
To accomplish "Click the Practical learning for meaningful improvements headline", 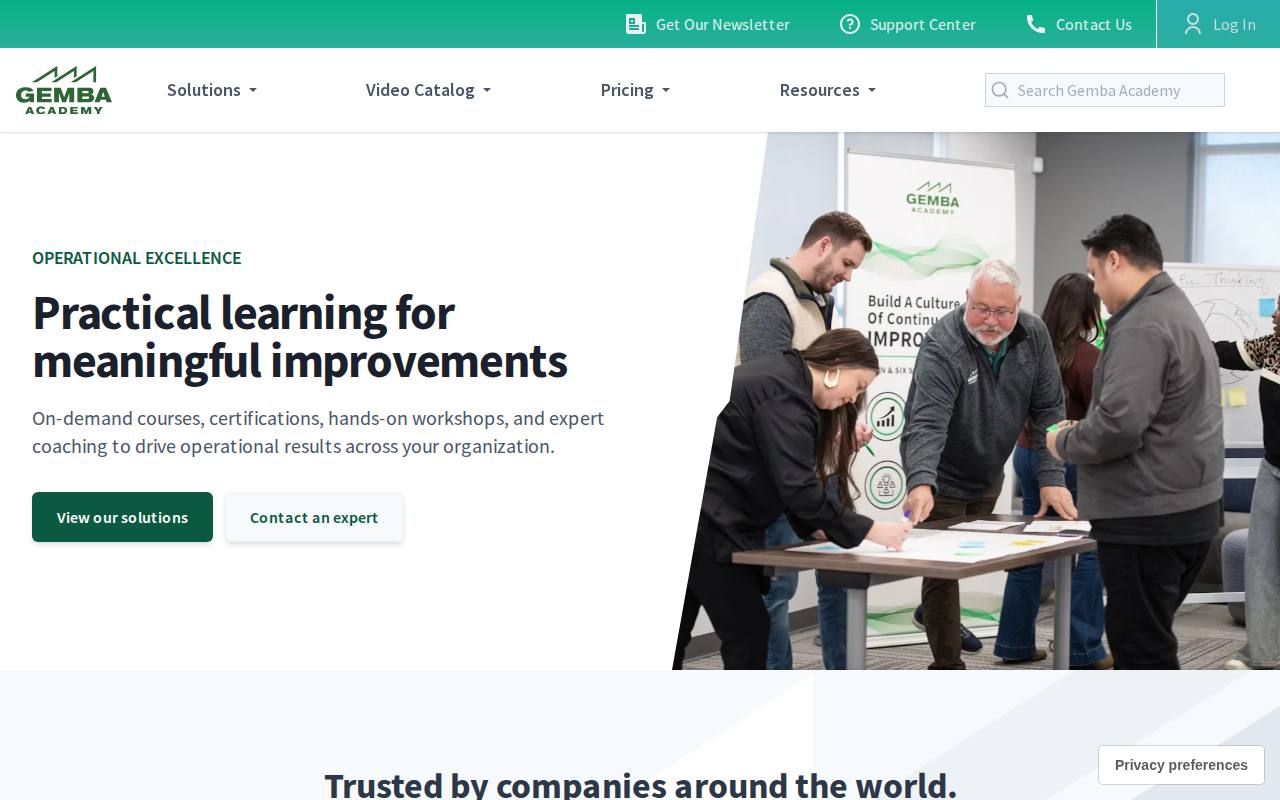I will [x=300, y=337].
